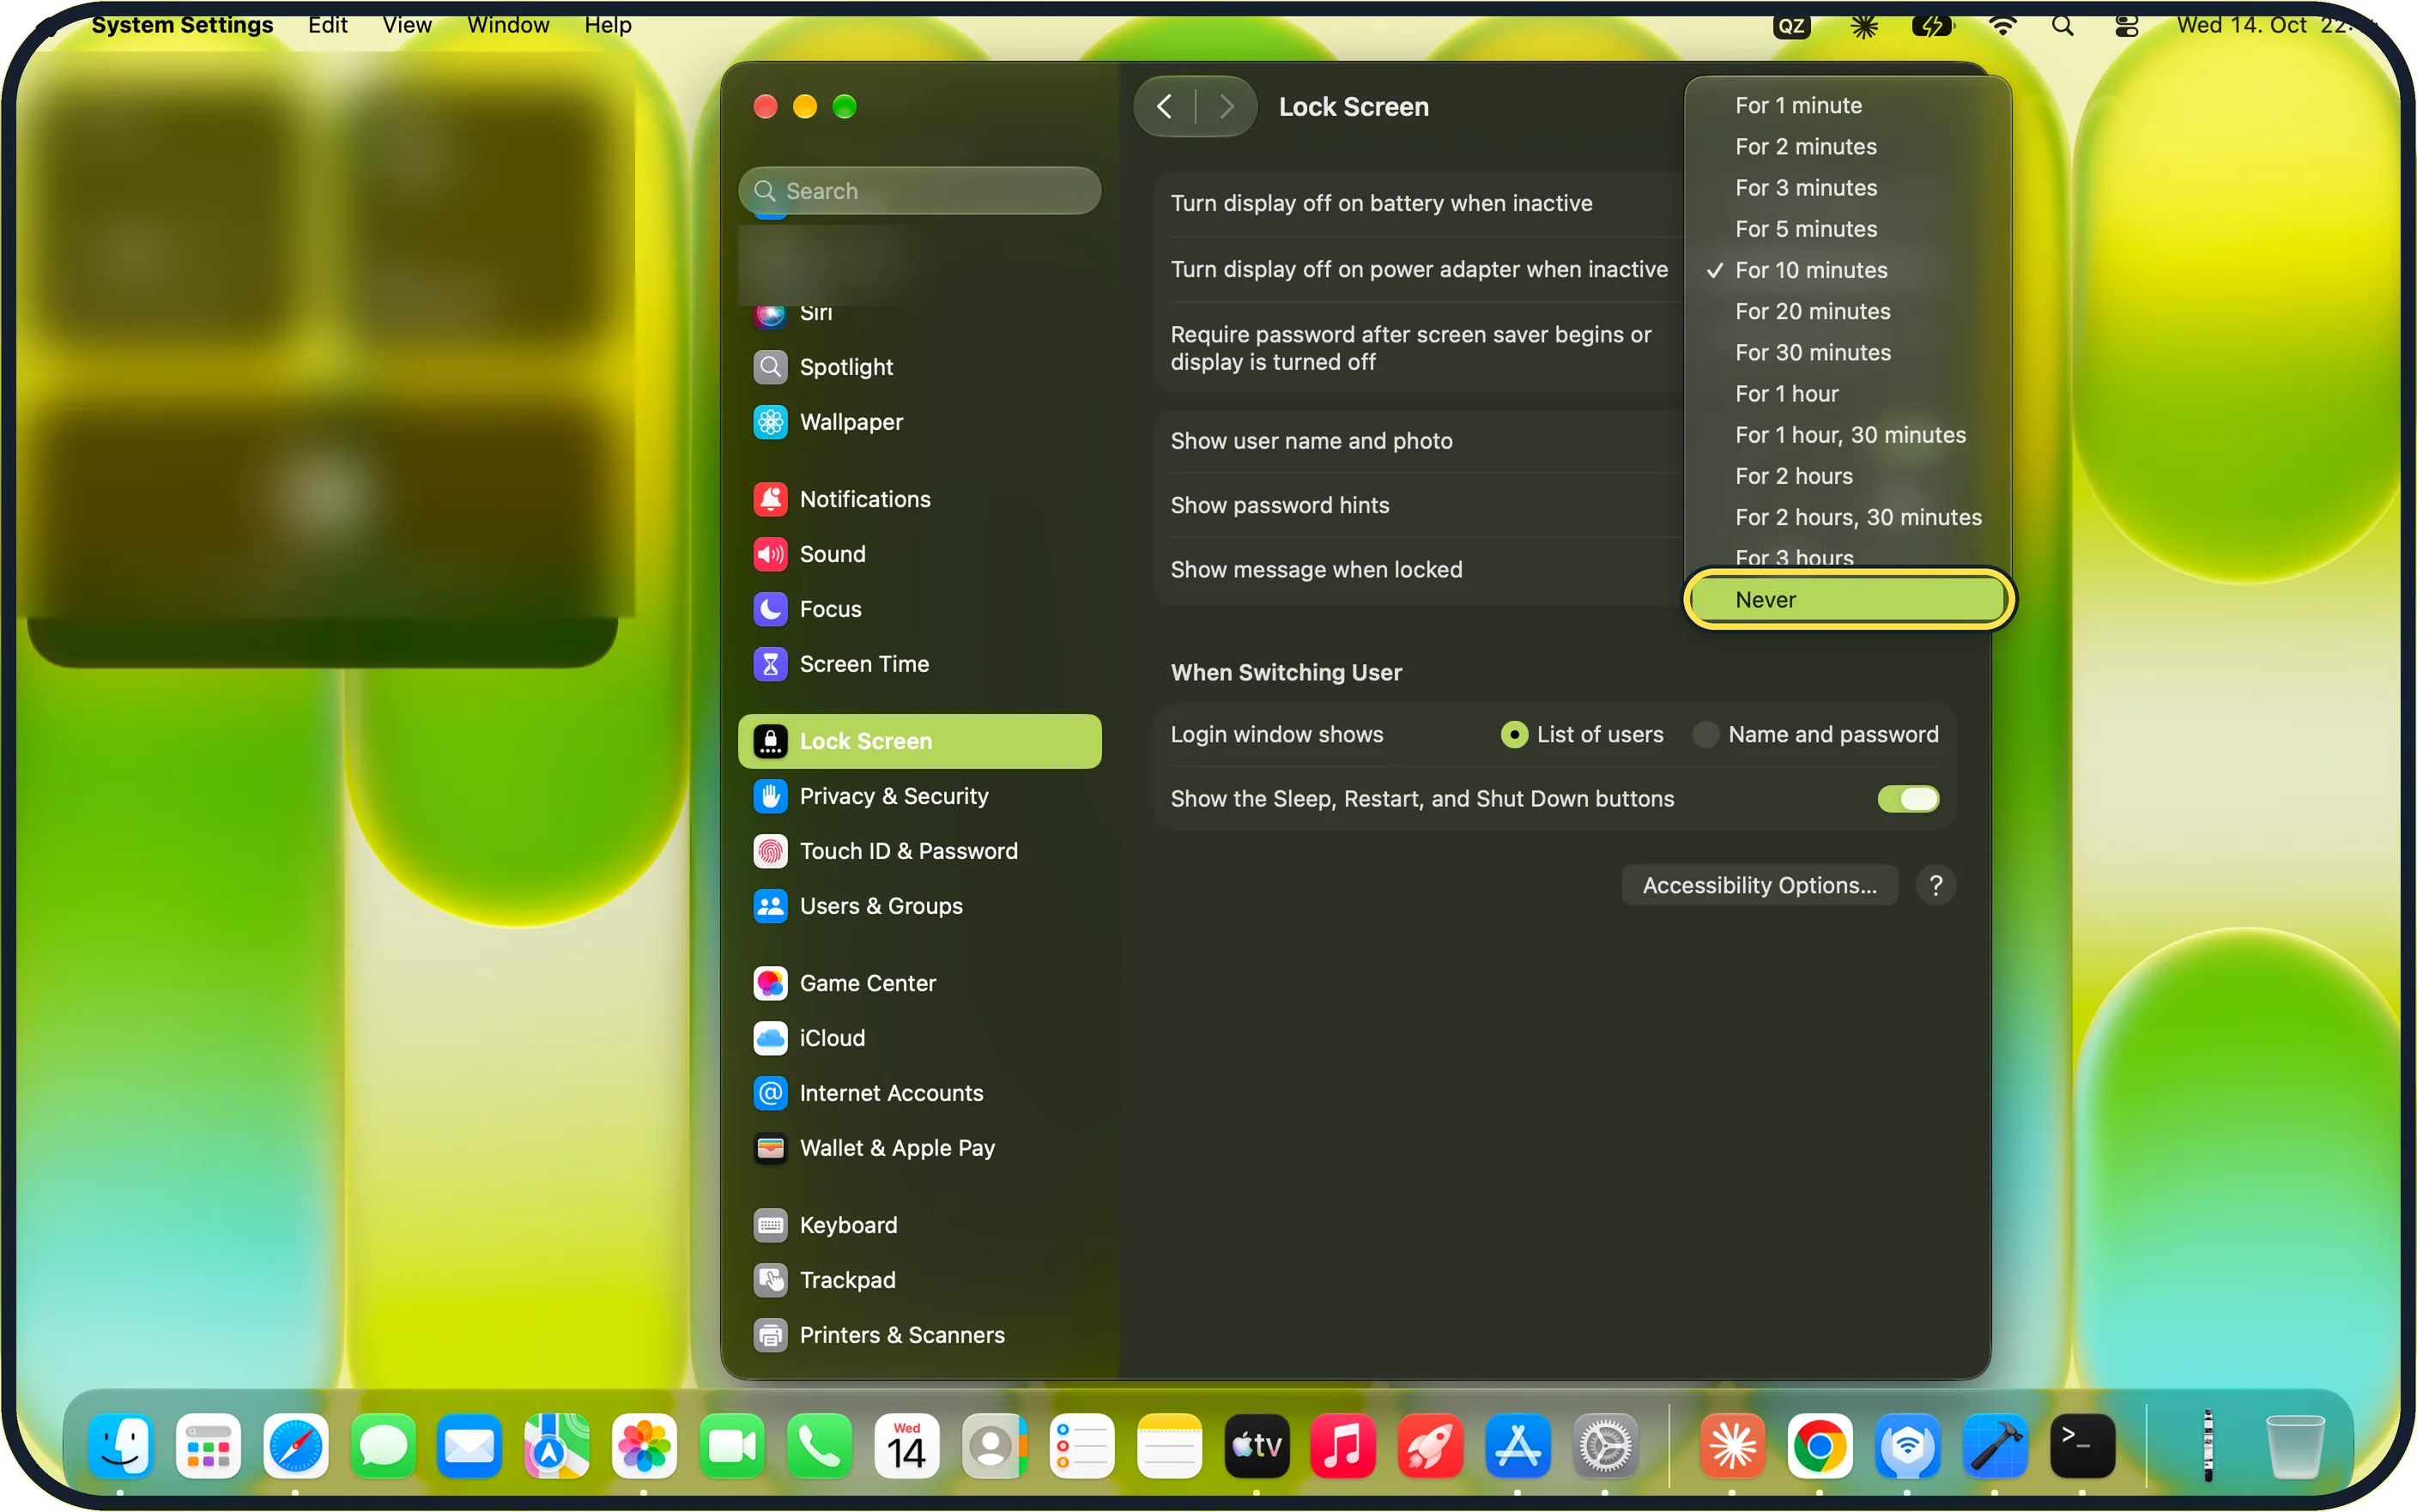Open Screen Time settings in sidebar

pos(919,664)
